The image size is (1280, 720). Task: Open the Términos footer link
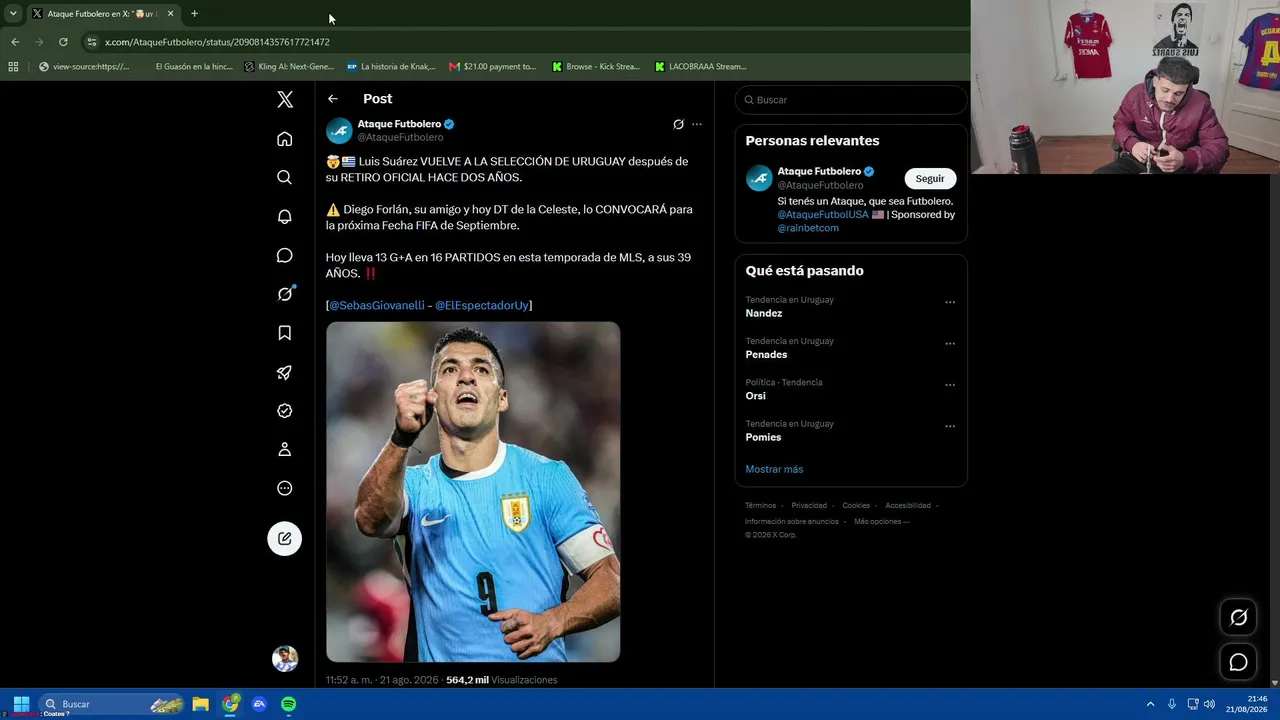tap(760, 506)
